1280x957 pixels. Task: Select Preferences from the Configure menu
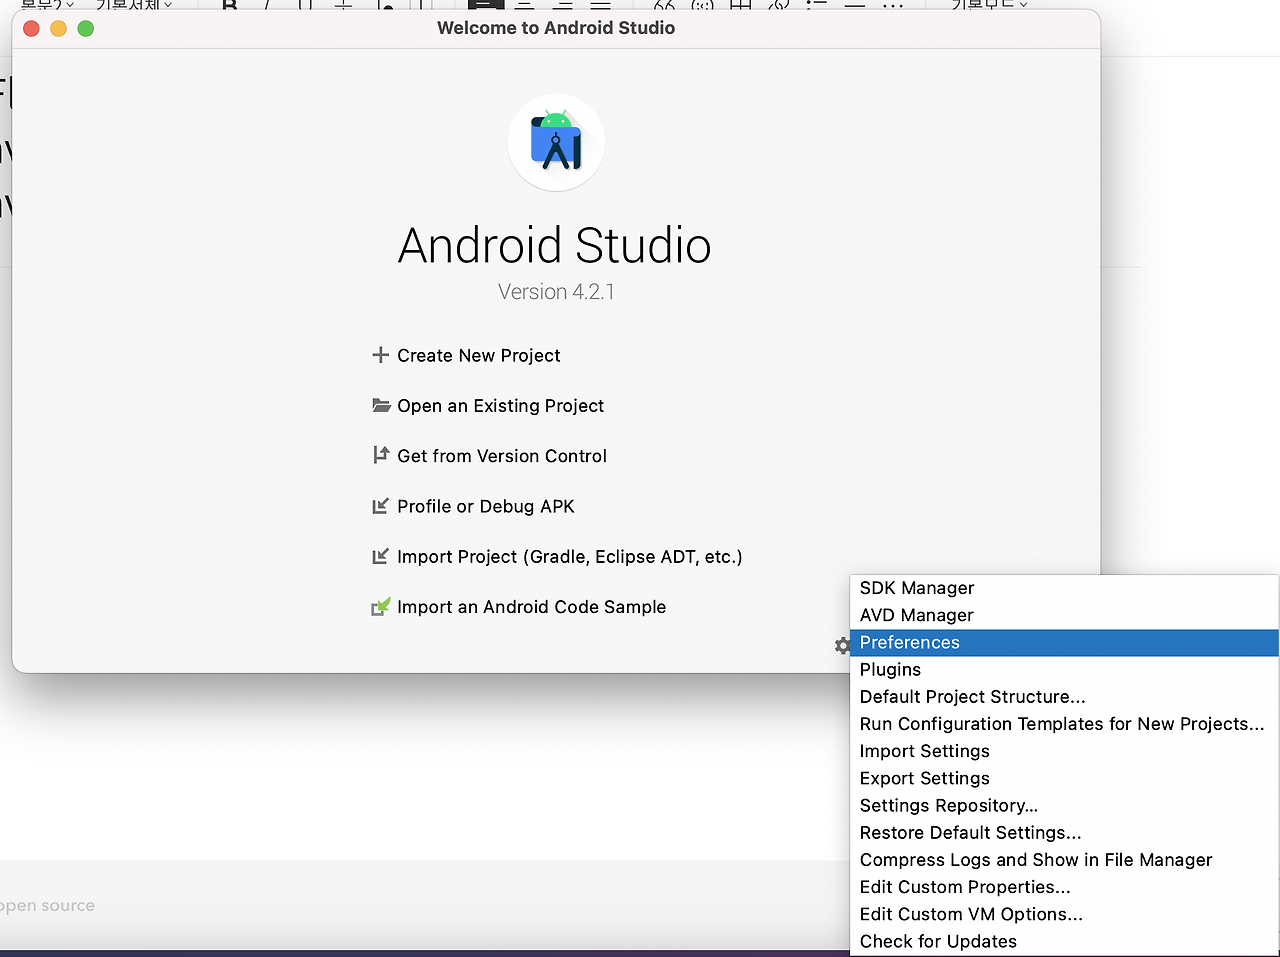(x=909, y=642)
